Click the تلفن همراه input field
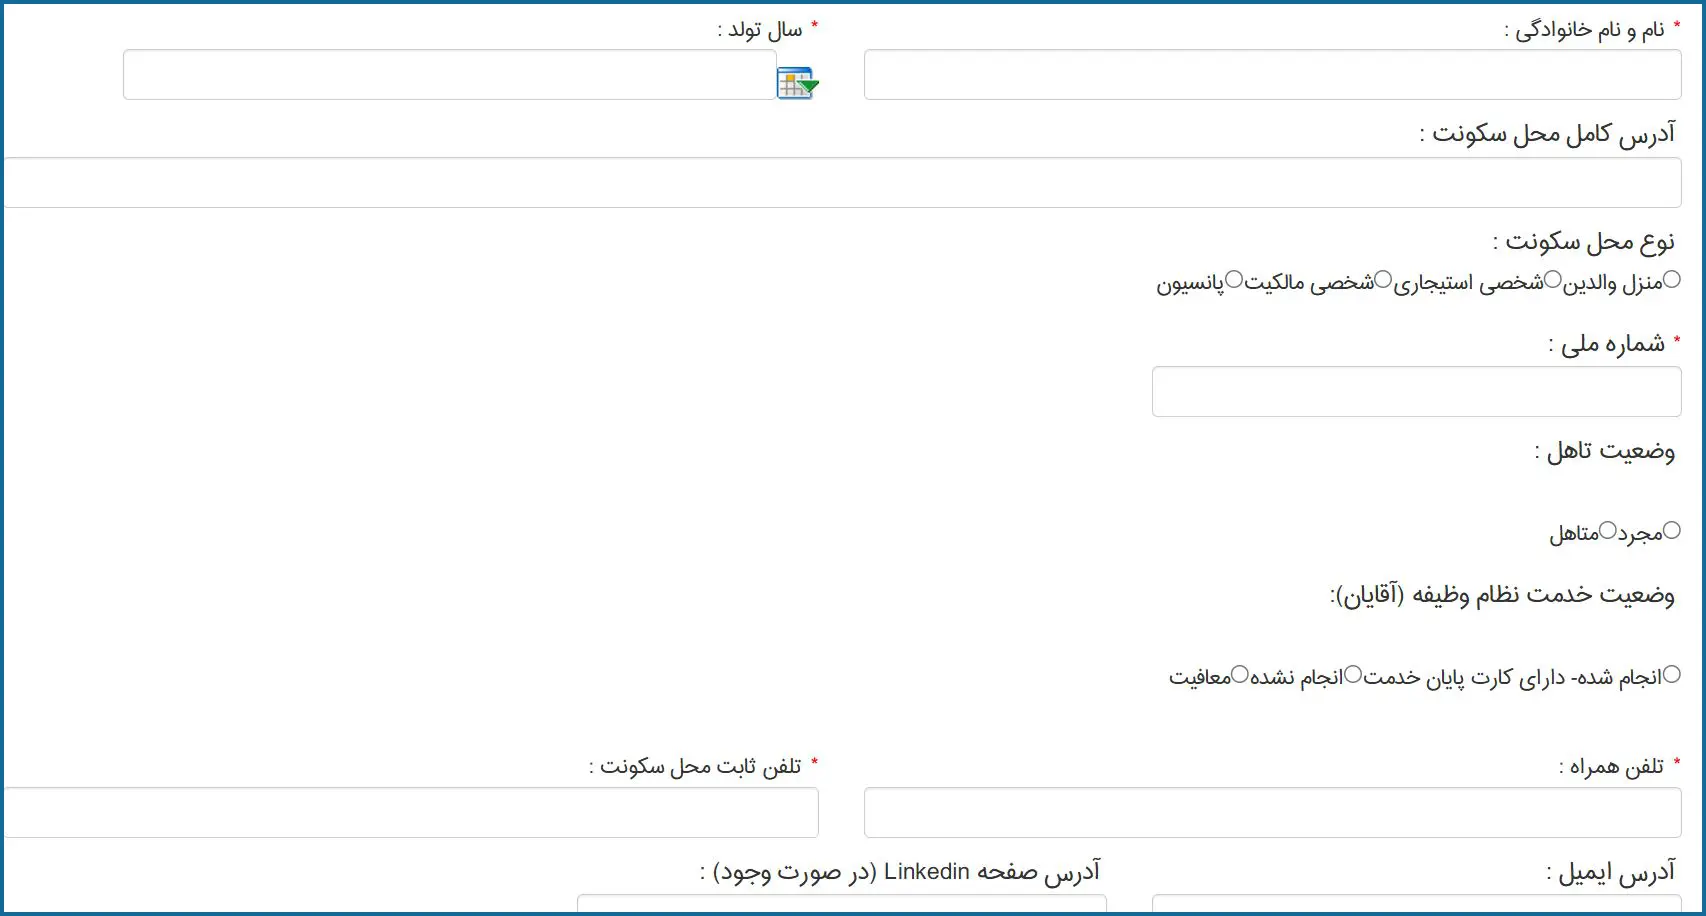Screen dimensions: 1706x916 pos(1272,812)
